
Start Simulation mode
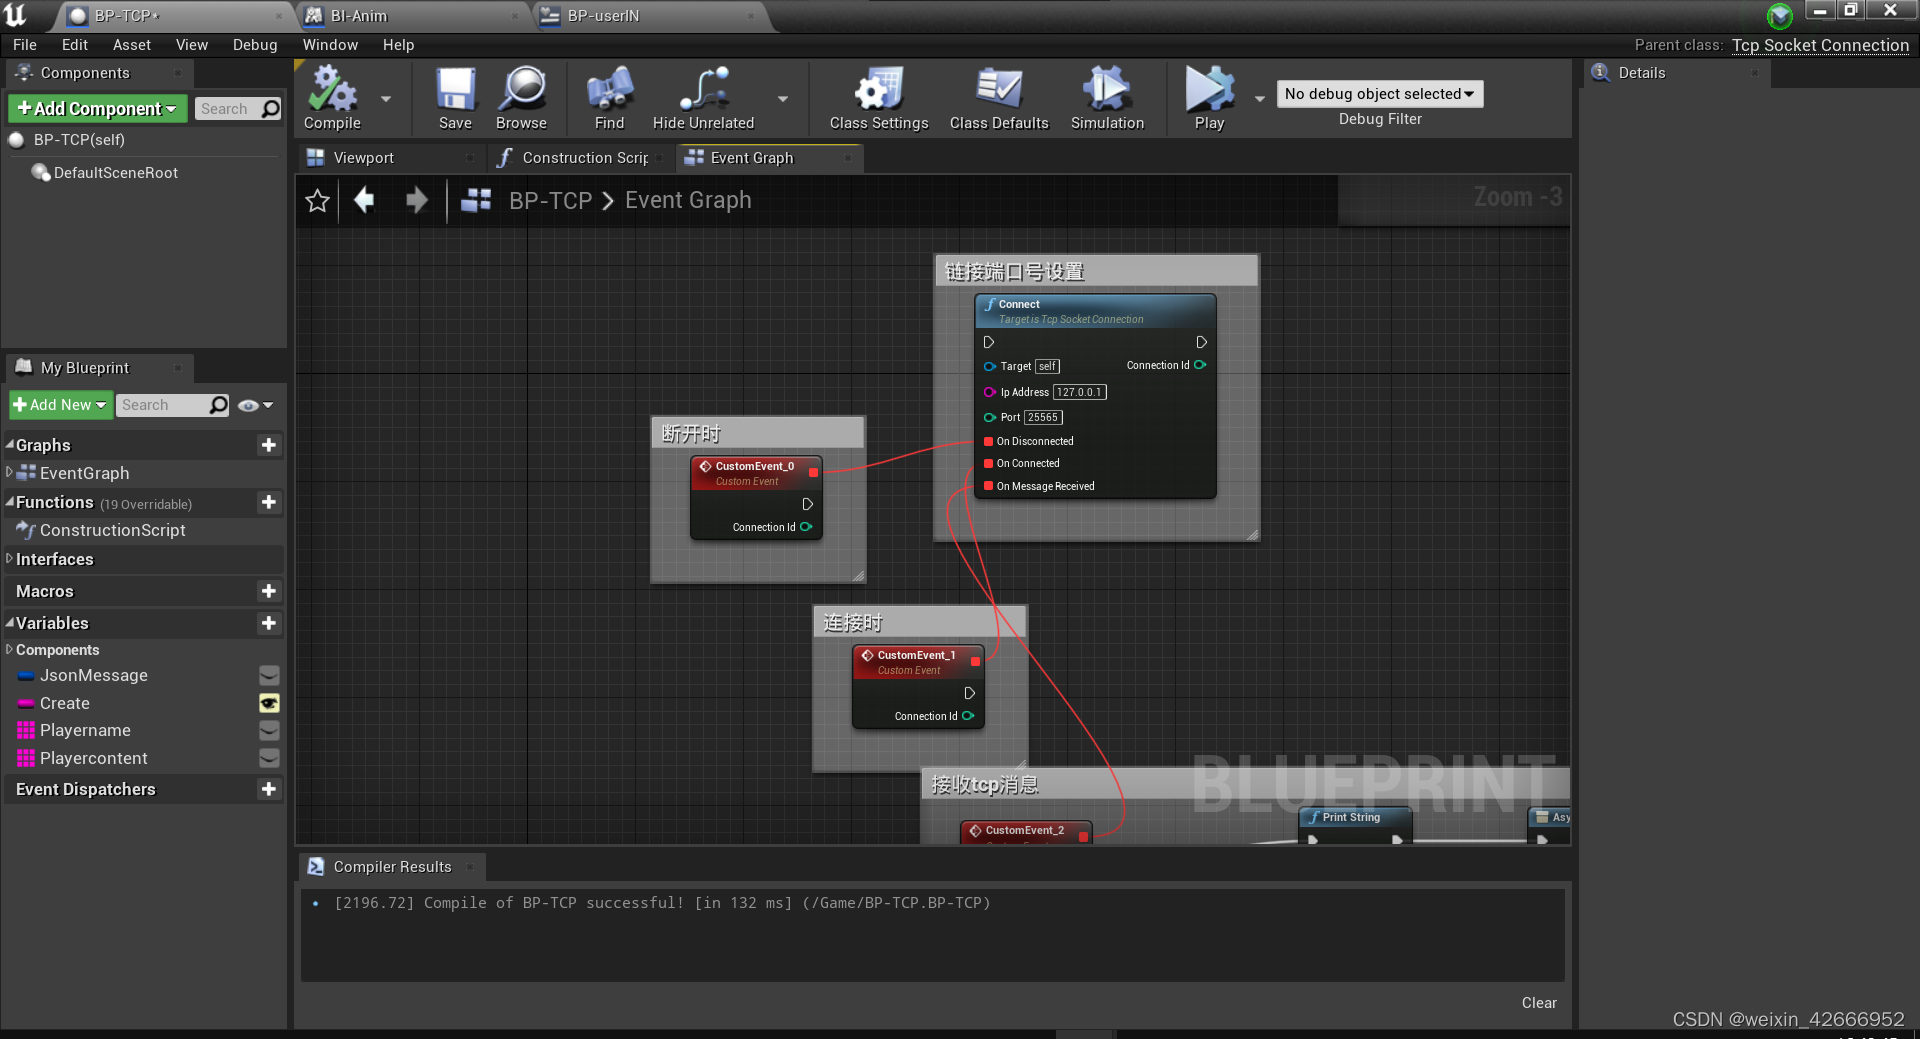[x=1106, y=97]
